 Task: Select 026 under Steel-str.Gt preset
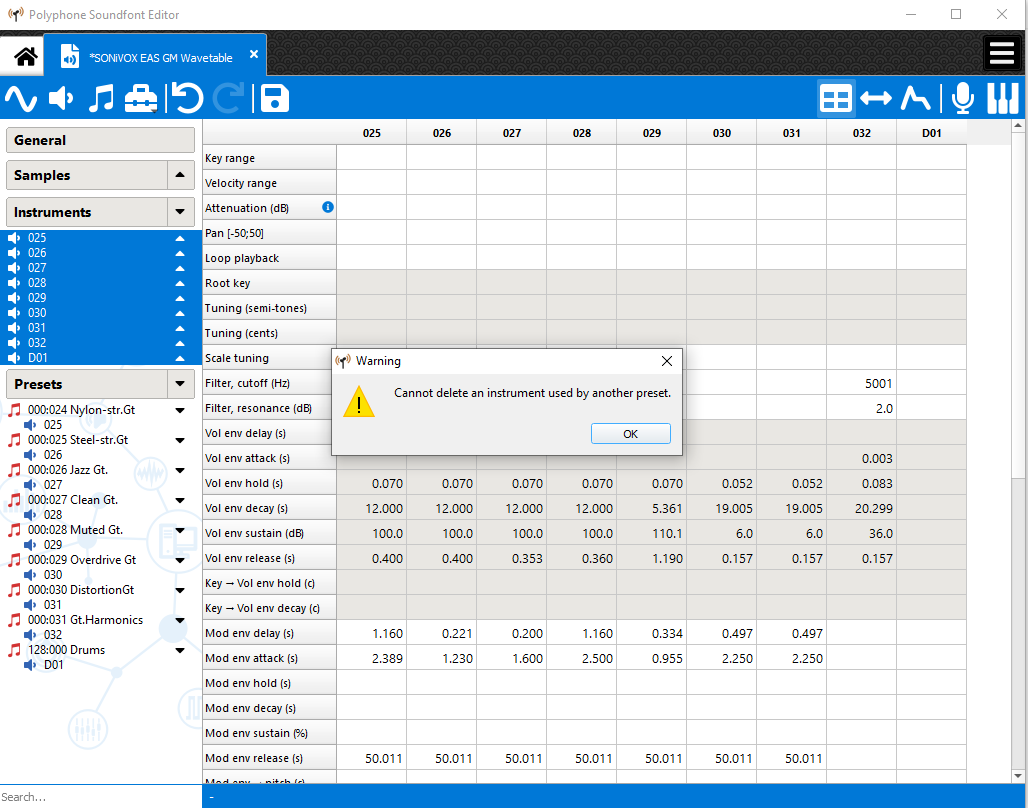click(53, 454)
